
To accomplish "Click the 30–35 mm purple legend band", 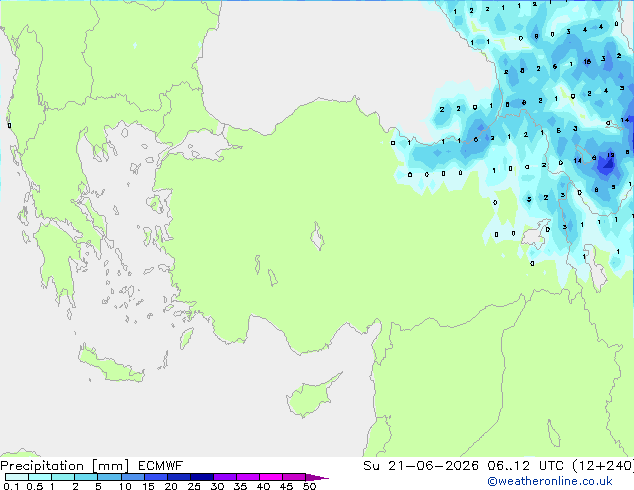I will click(224, 477).
